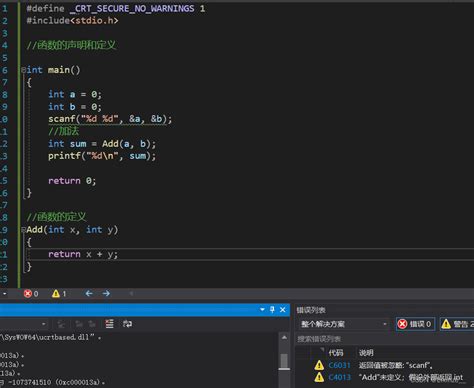Open the output window options menu arrow
Screen dimensions: 474x388
[262, 310]
